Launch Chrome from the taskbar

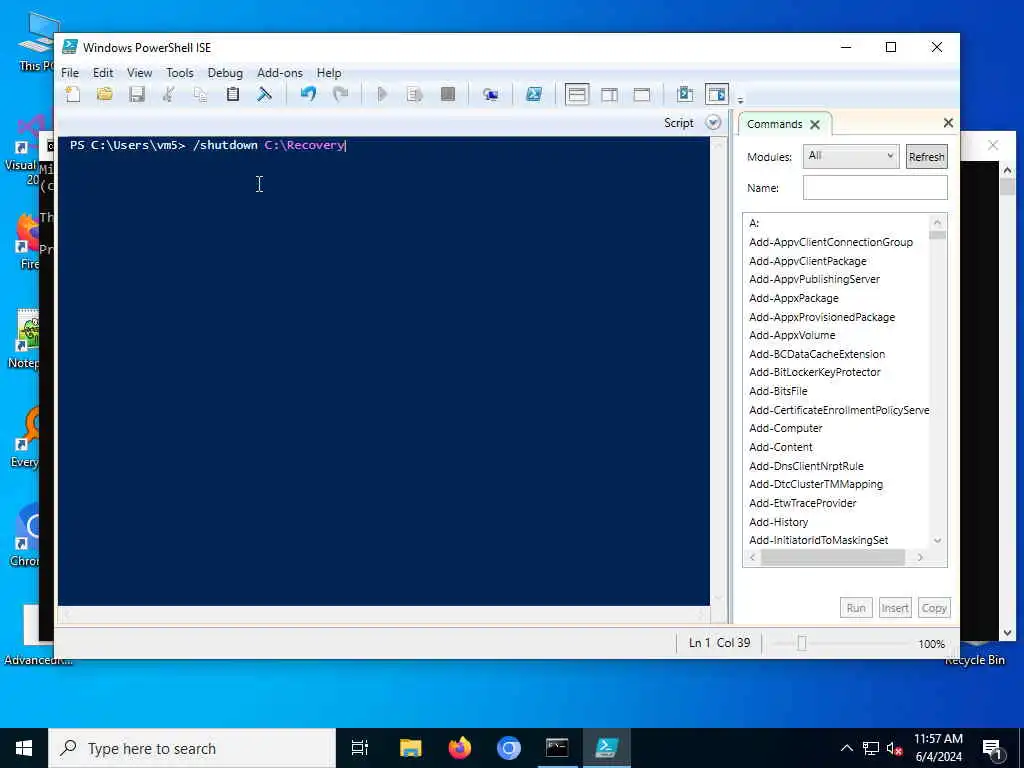pyautogui.click(x=509, y=748)
